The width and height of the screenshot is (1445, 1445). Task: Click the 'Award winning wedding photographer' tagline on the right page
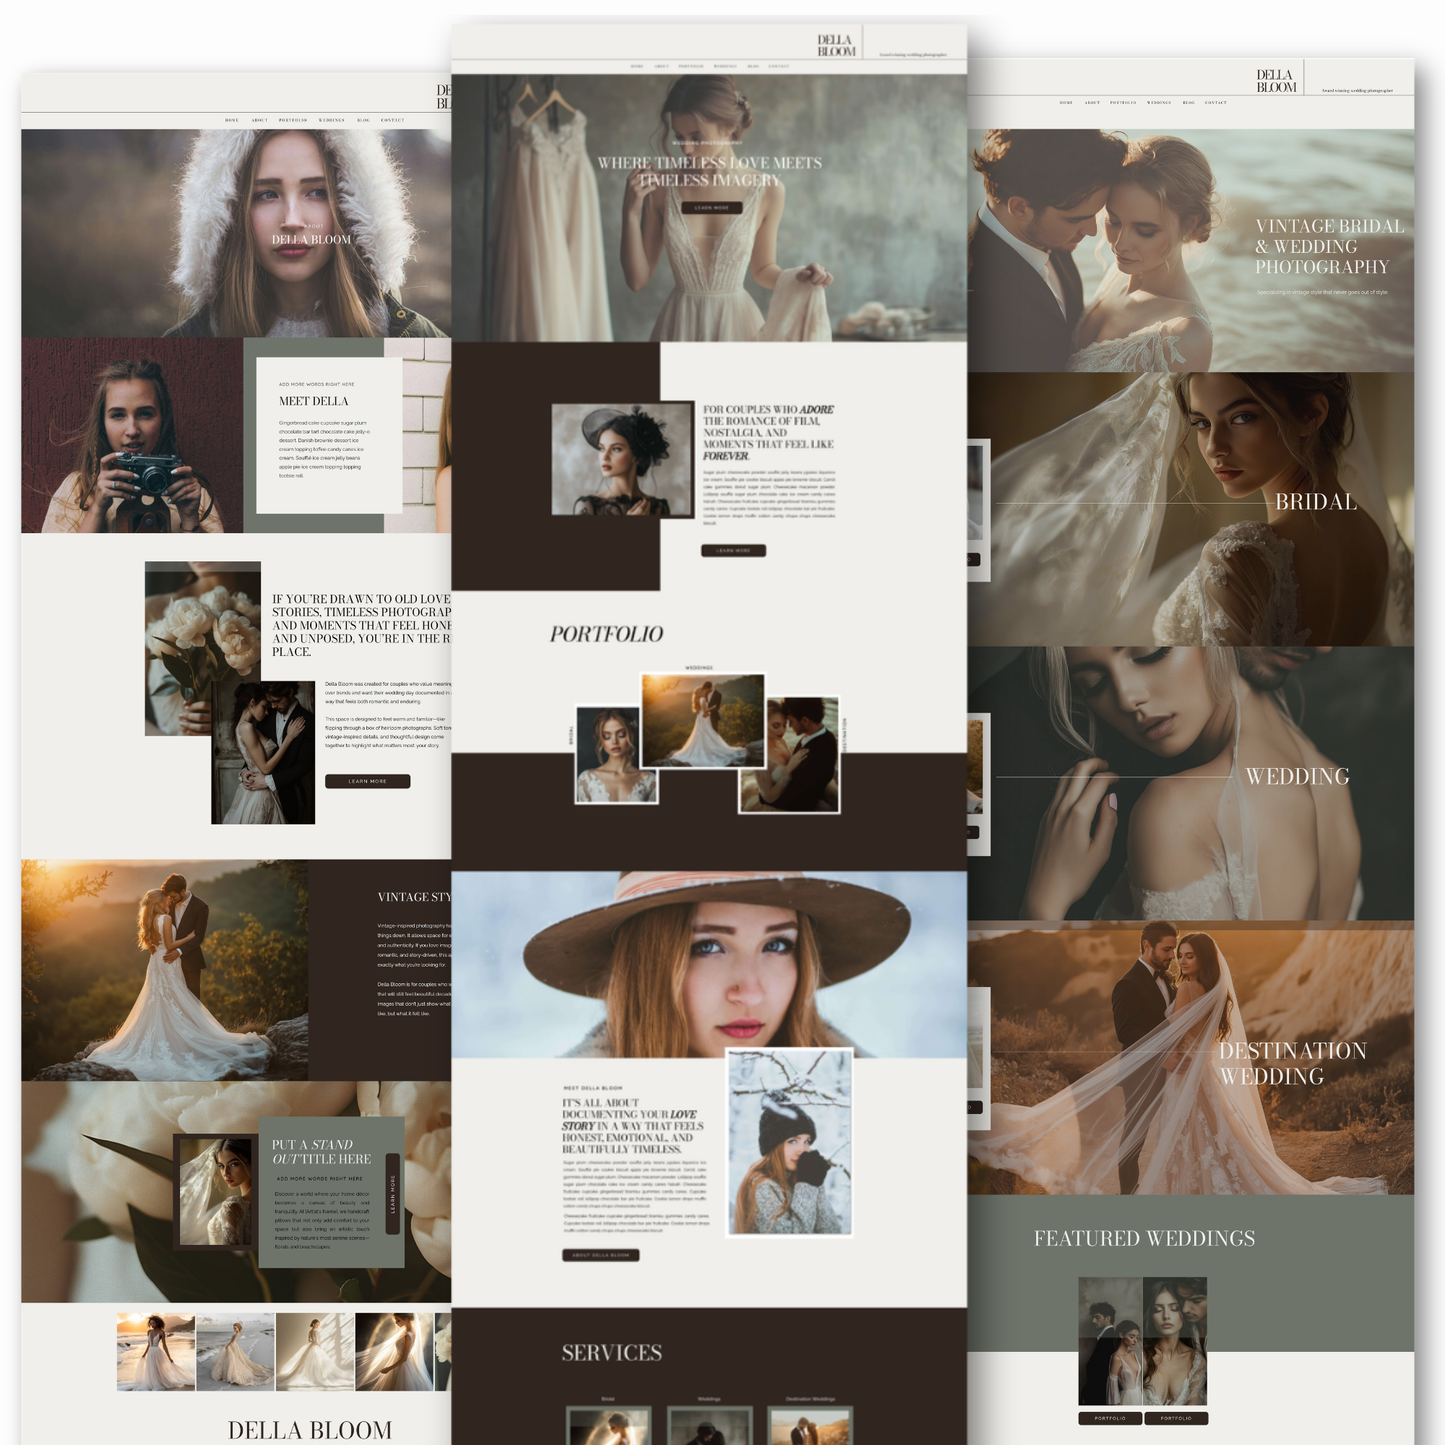coord(1357,91)
